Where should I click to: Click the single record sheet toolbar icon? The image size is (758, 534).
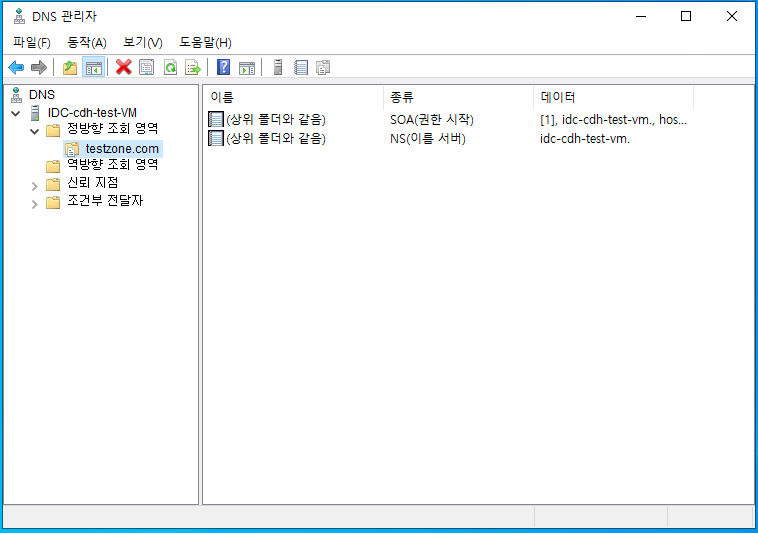pos(301,67)
